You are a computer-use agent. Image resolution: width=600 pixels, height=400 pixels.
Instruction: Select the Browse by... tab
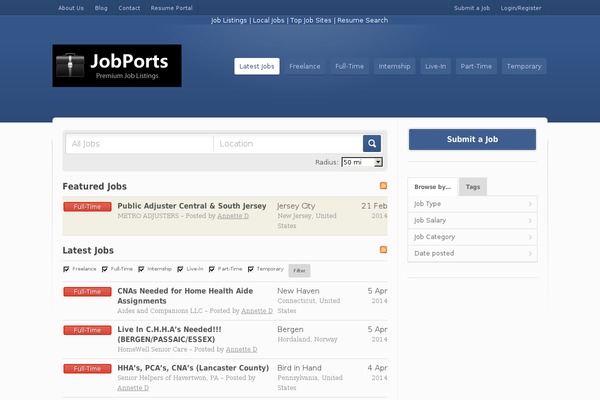[433, 187]
